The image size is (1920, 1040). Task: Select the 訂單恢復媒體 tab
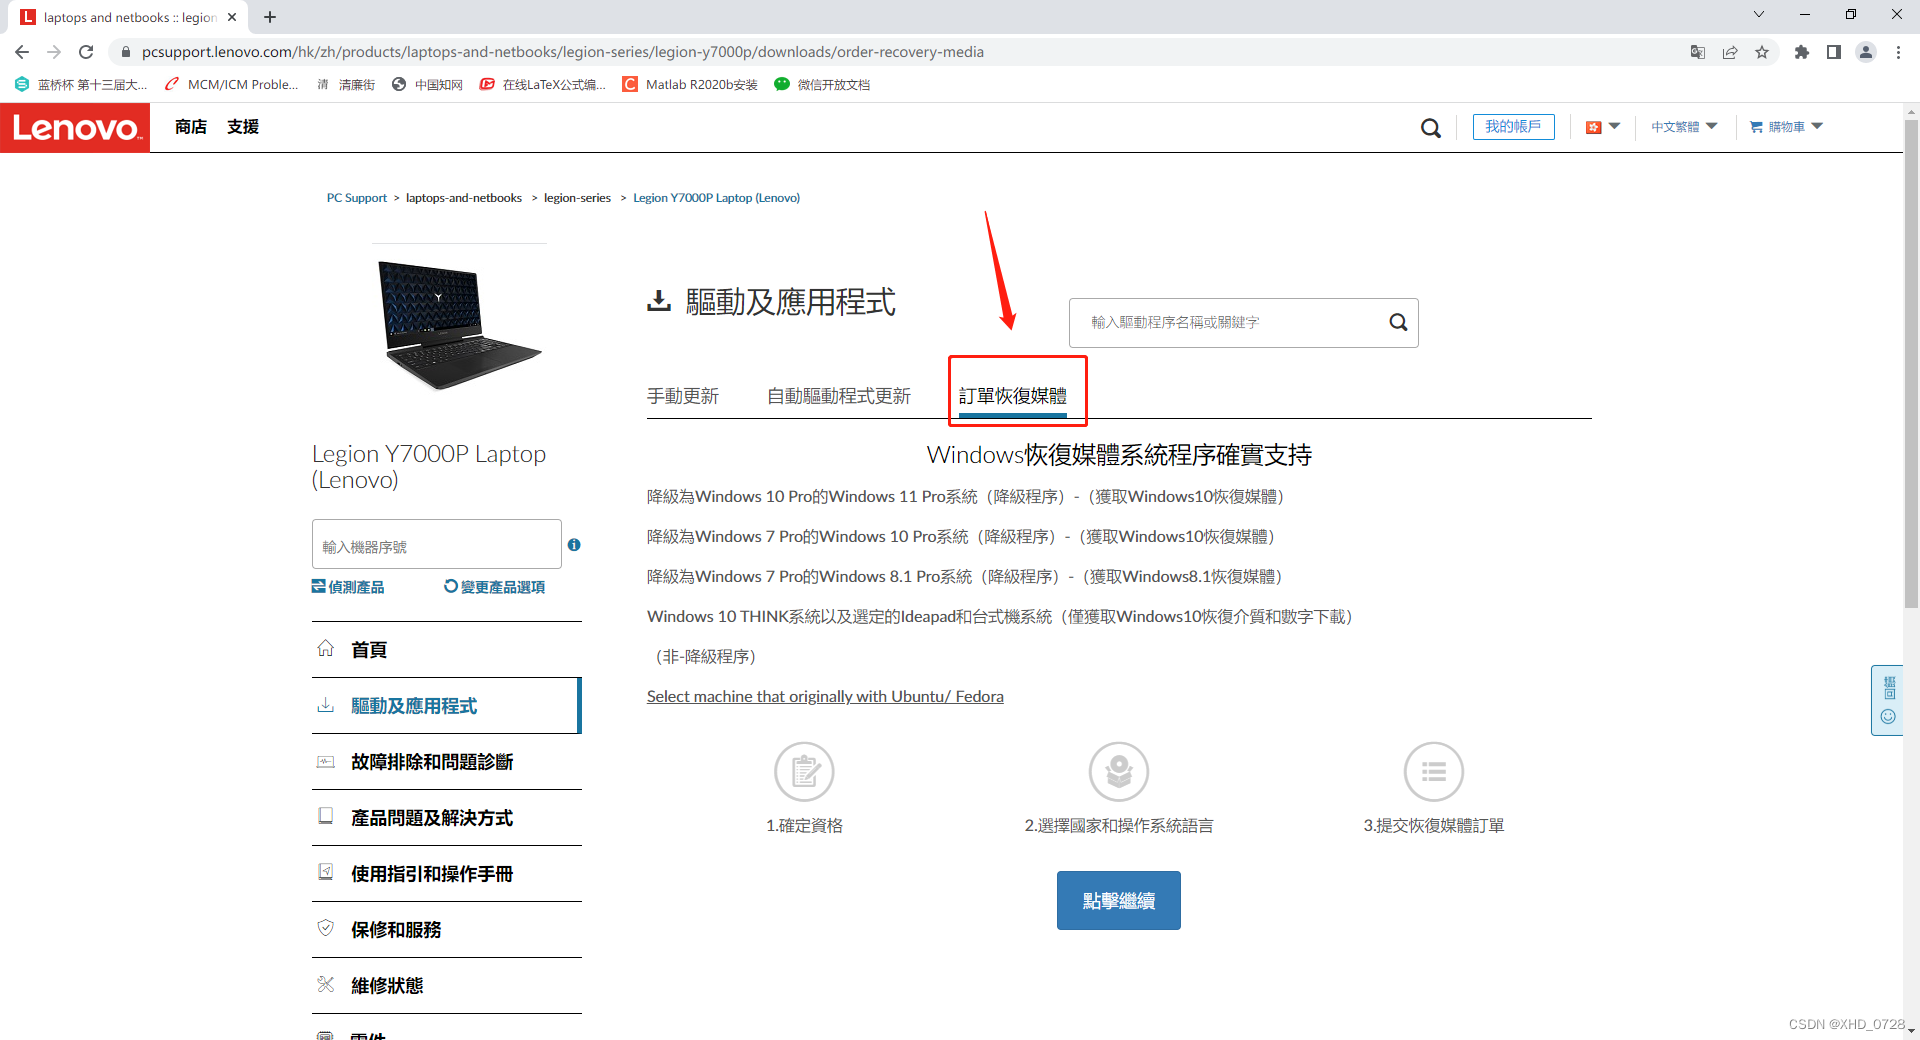tap(1013, 396)
